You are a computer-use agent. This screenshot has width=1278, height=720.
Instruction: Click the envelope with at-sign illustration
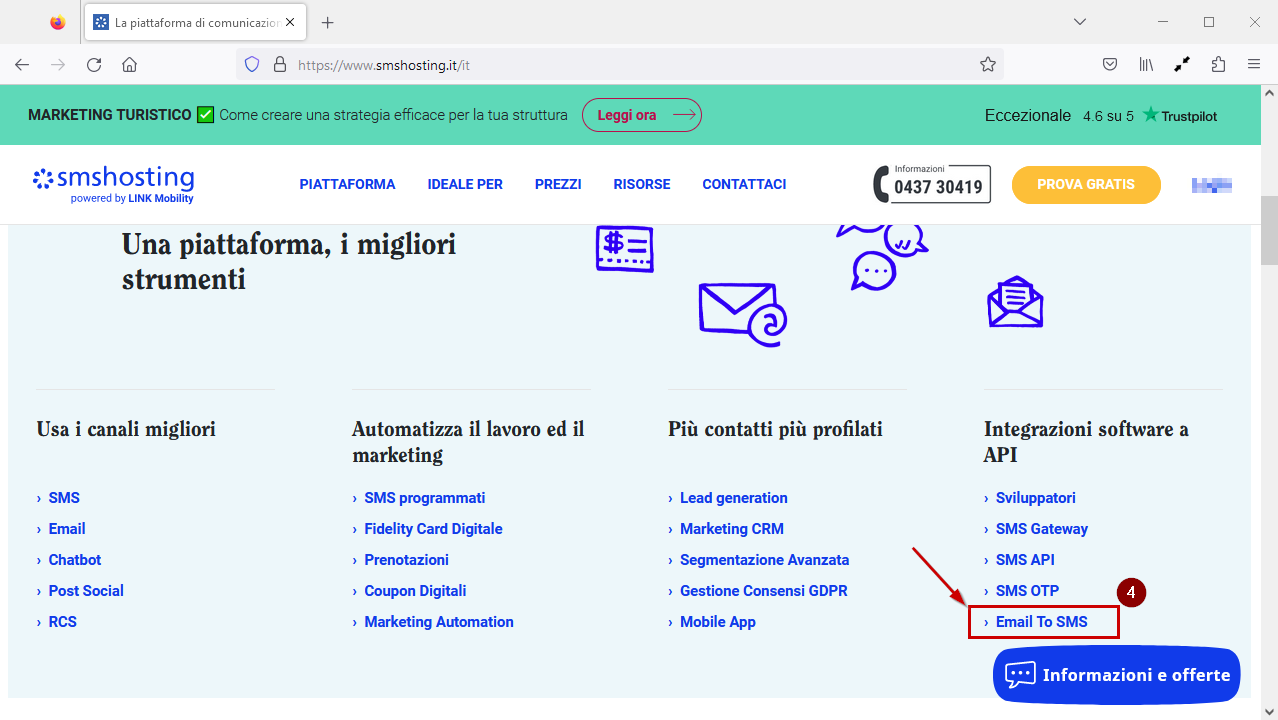pyautogui.click(x=742, y=315)
